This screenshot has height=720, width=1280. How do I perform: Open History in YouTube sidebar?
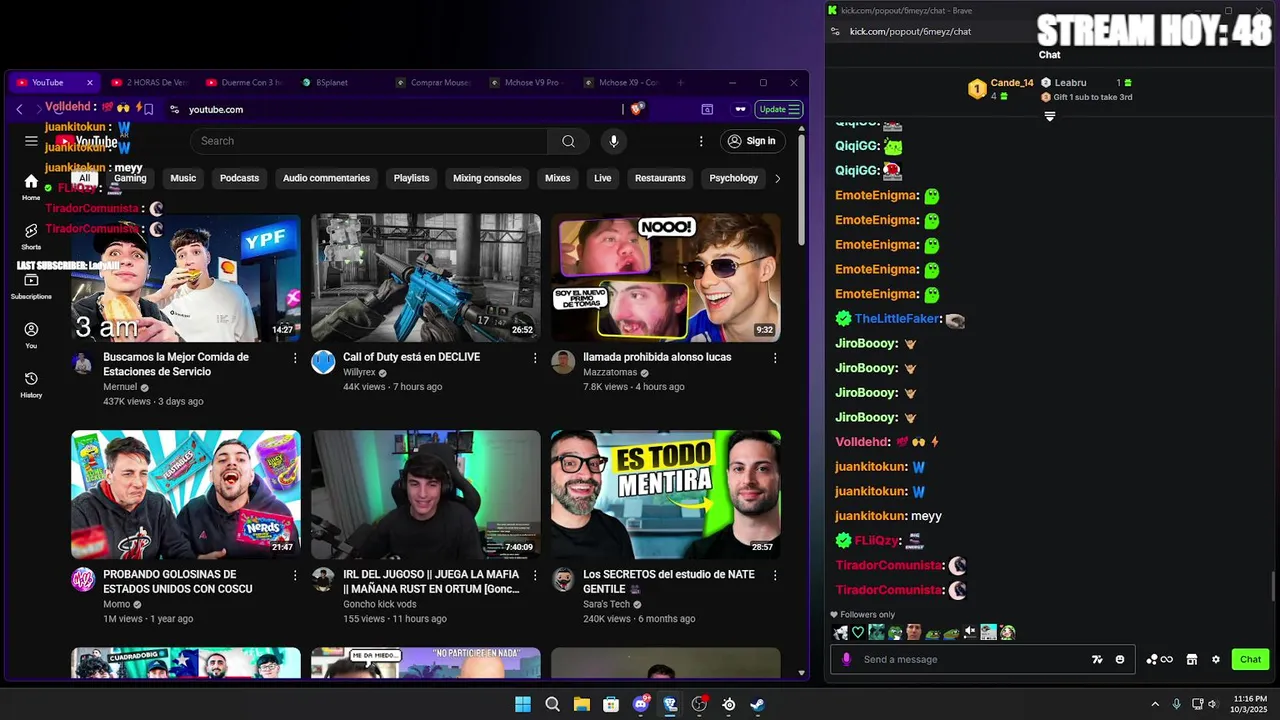pos(31,384)
